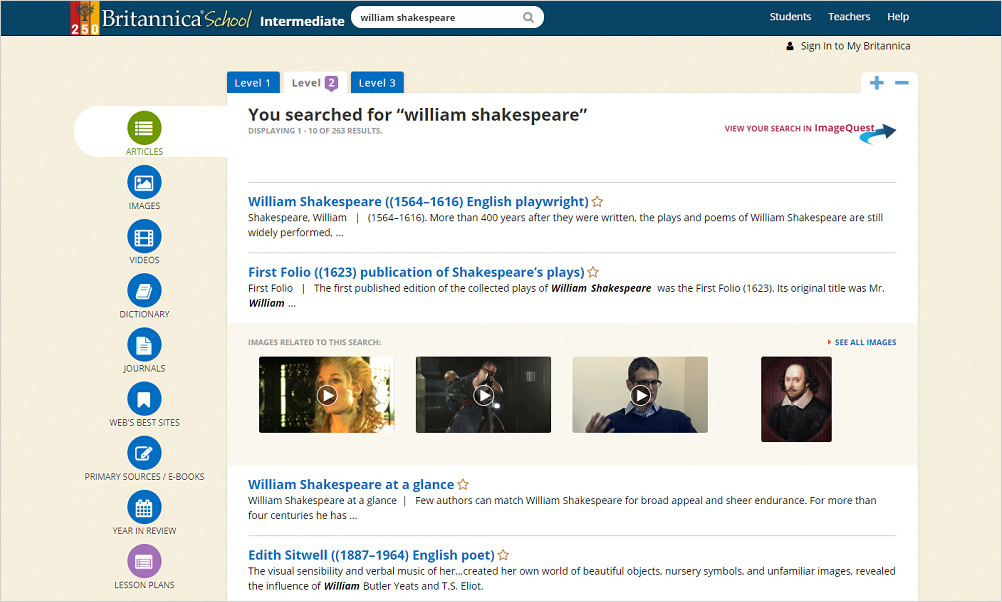Click the Dictionary book icon
Screen dimensions: 1002x602
[144, 291]
